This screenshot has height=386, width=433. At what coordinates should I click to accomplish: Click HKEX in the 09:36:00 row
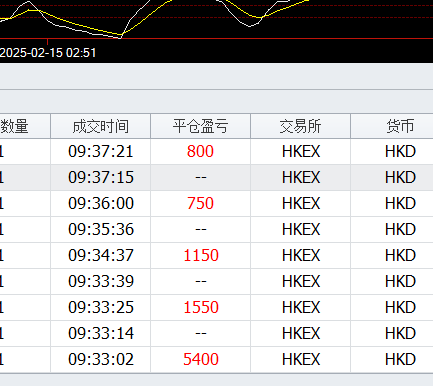(x=301, y=203)
